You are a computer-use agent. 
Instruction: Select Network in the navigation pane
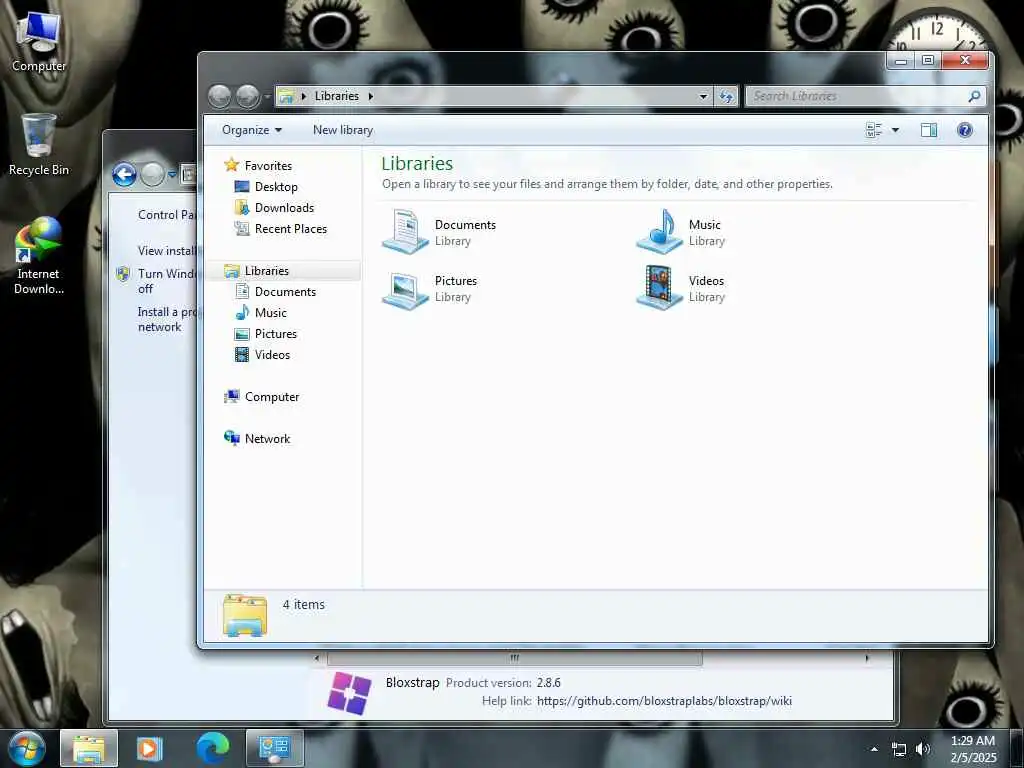click(x=267, y=439)
